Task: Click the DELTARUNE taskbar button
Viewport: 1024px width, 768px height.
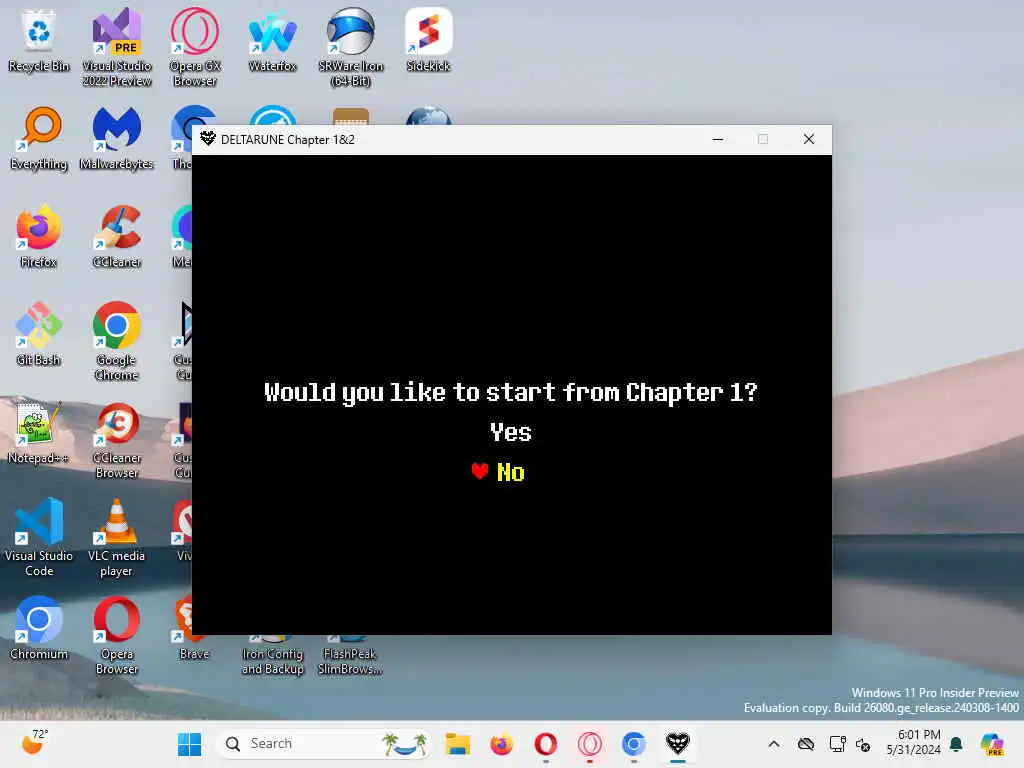Action: click(677, 744)
